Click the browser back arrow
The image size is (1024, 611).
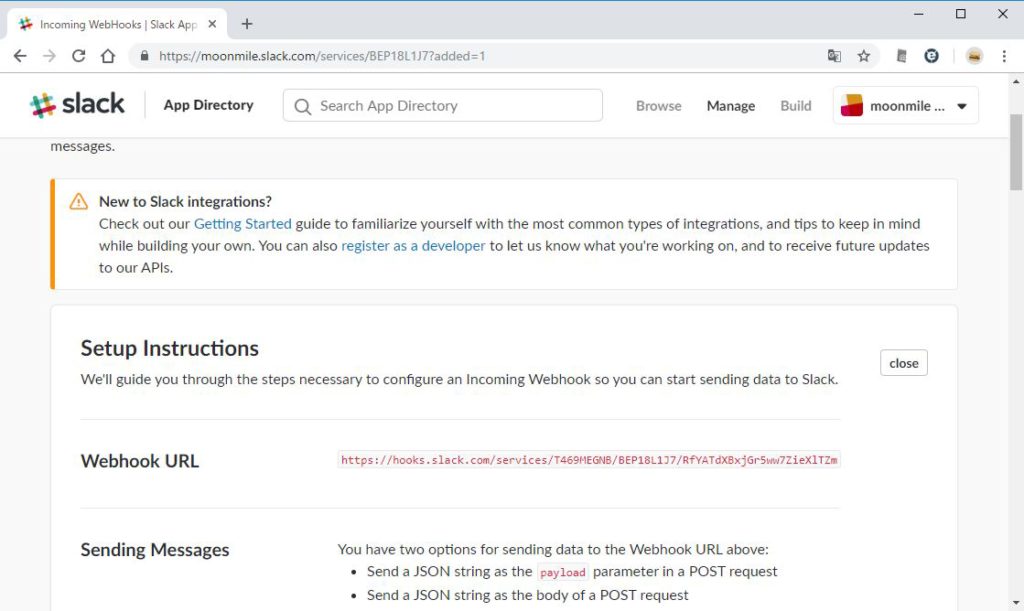click(x=20, y=56)
